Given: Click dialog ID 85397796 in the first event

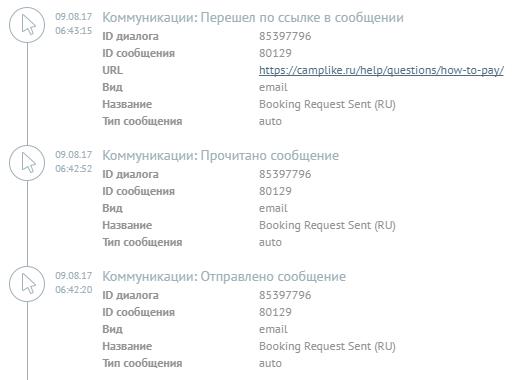Looking at the screenshot, I should click(x=285, y=36).
